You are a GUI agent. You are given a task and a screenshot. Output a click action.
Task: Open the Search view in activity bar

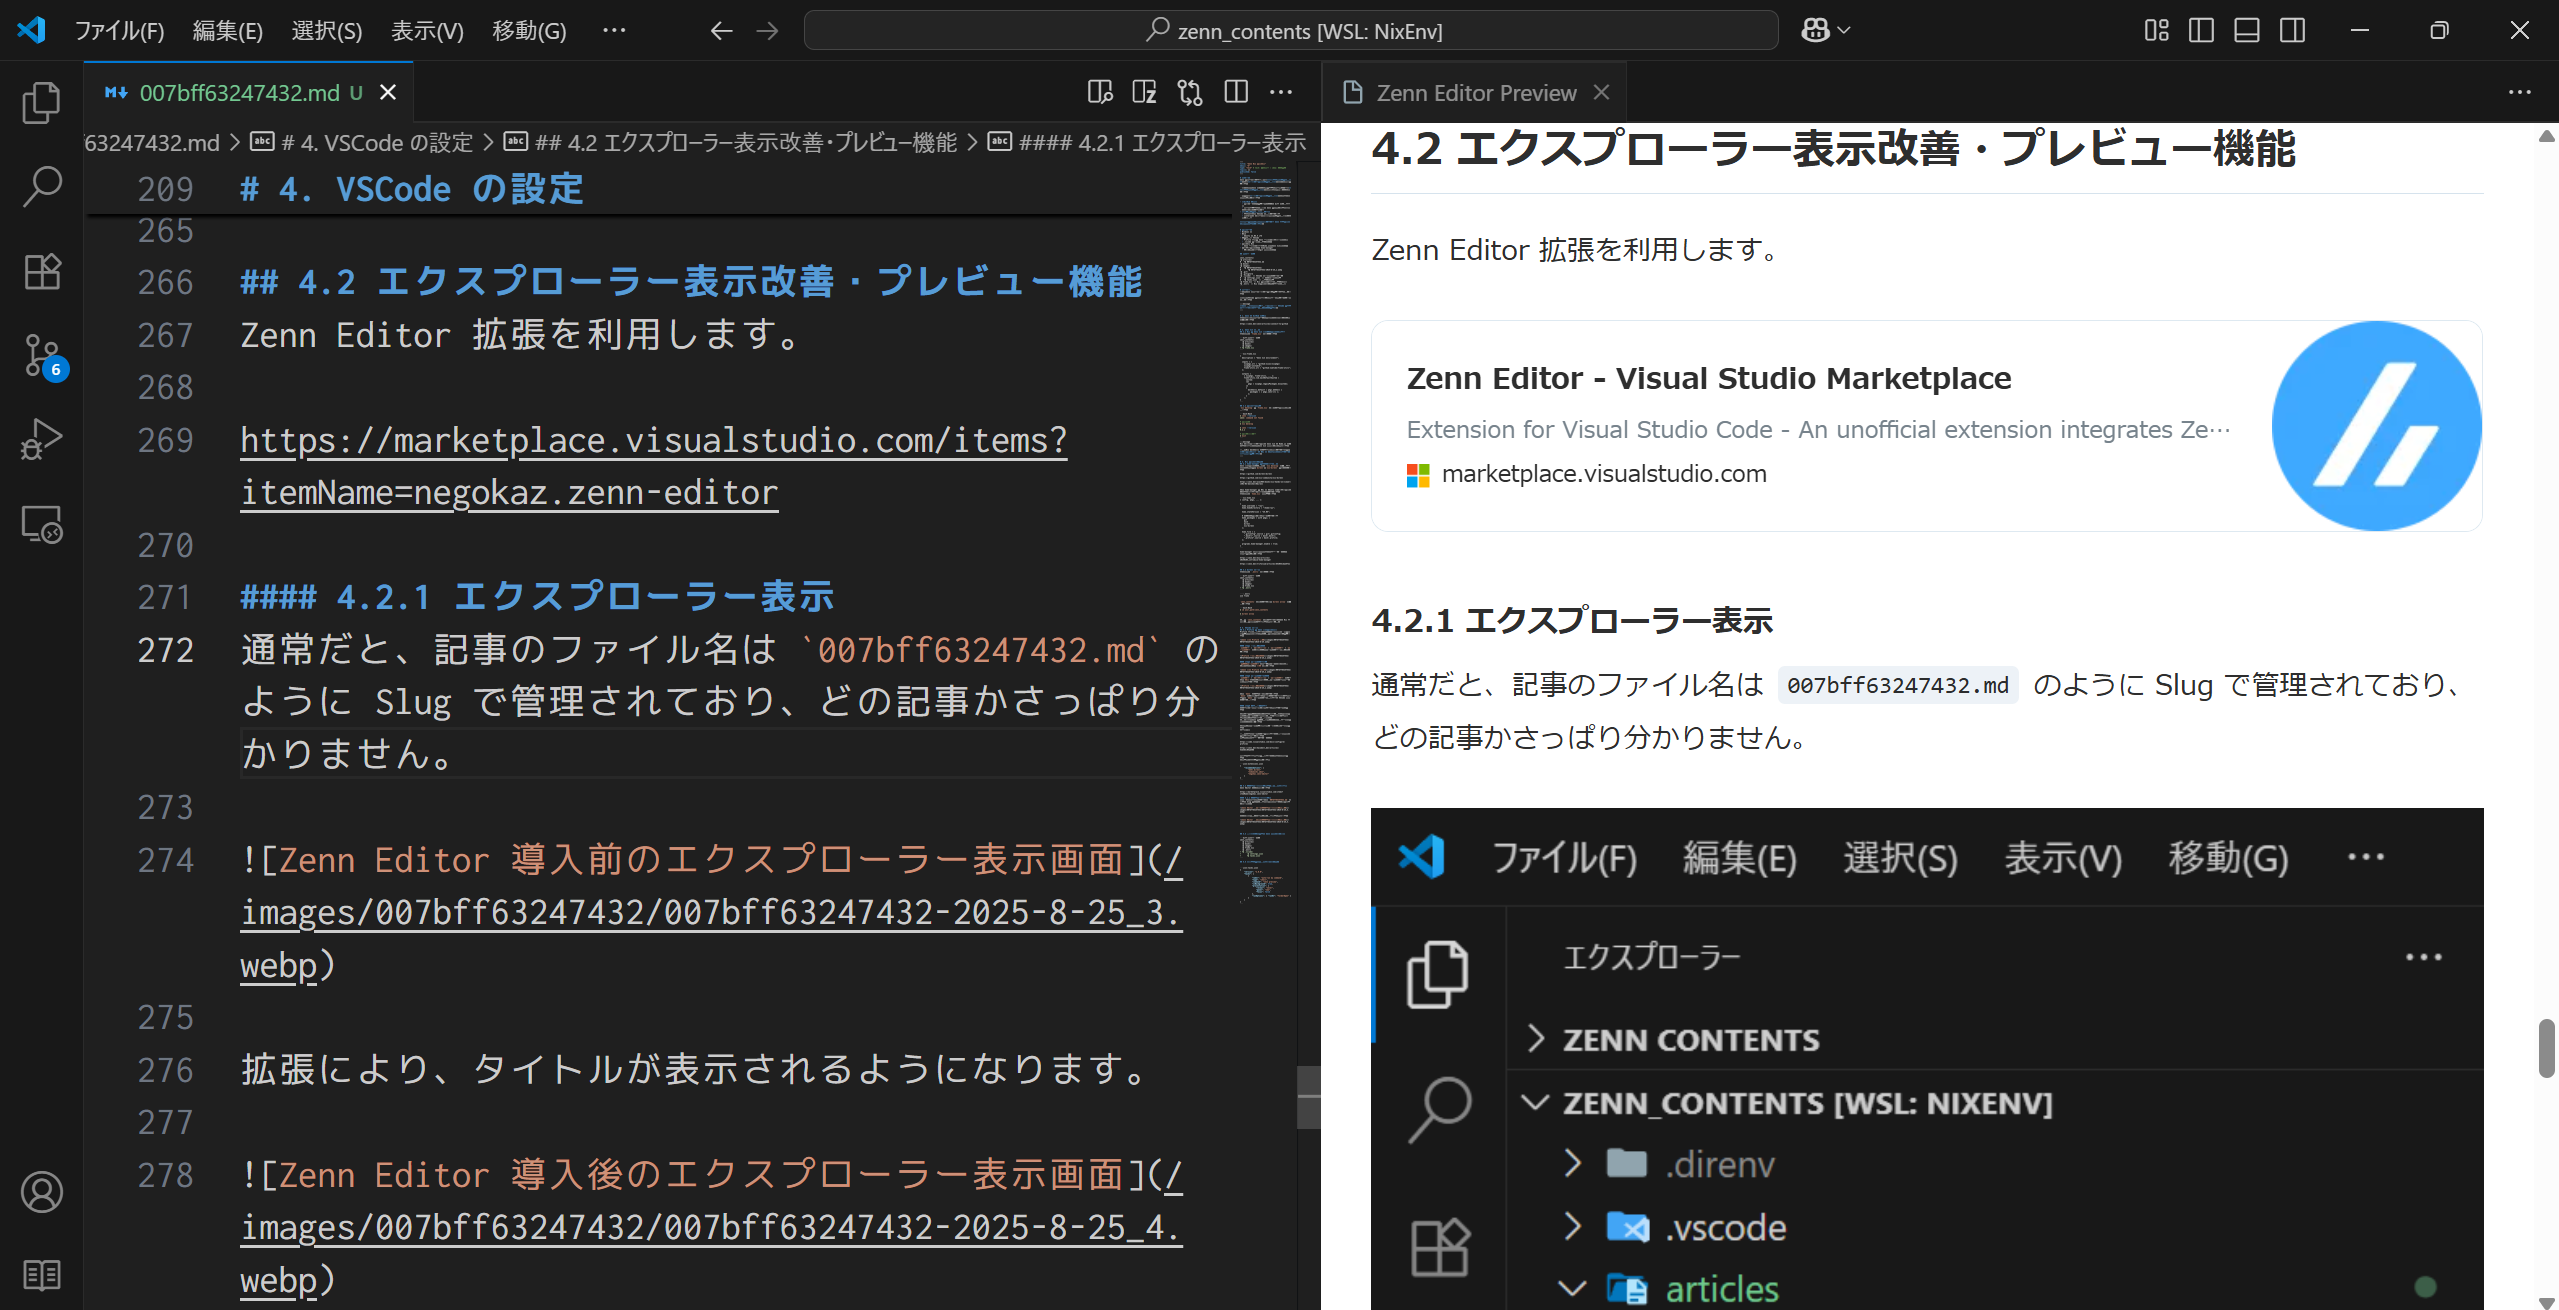(x=41, y=186)
